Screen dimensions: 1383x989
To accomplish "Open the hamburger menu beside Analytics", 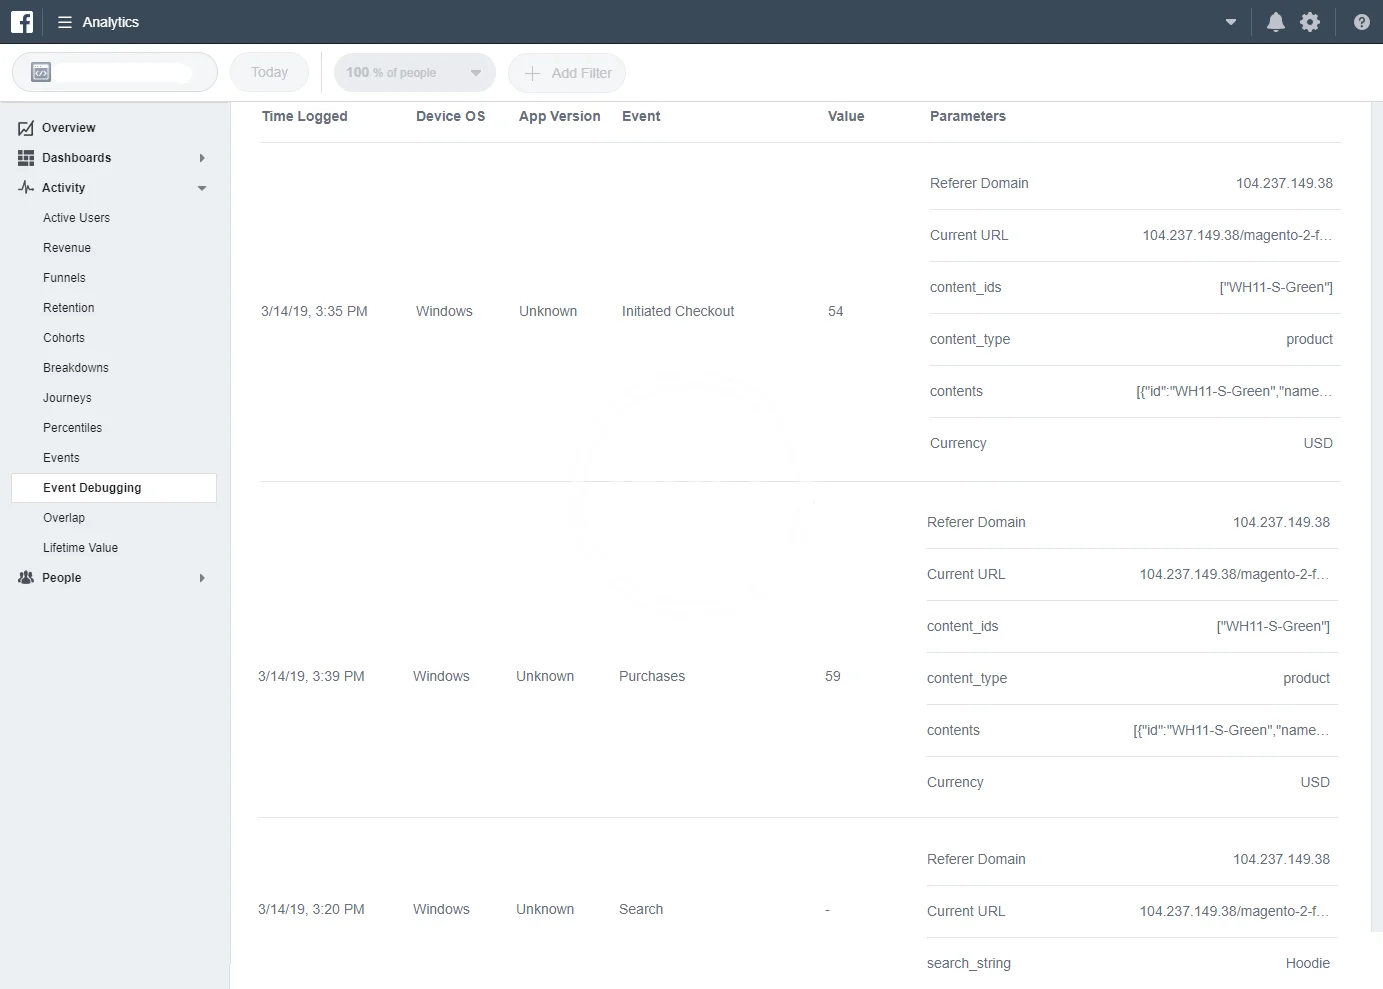I will click(65, 22).
